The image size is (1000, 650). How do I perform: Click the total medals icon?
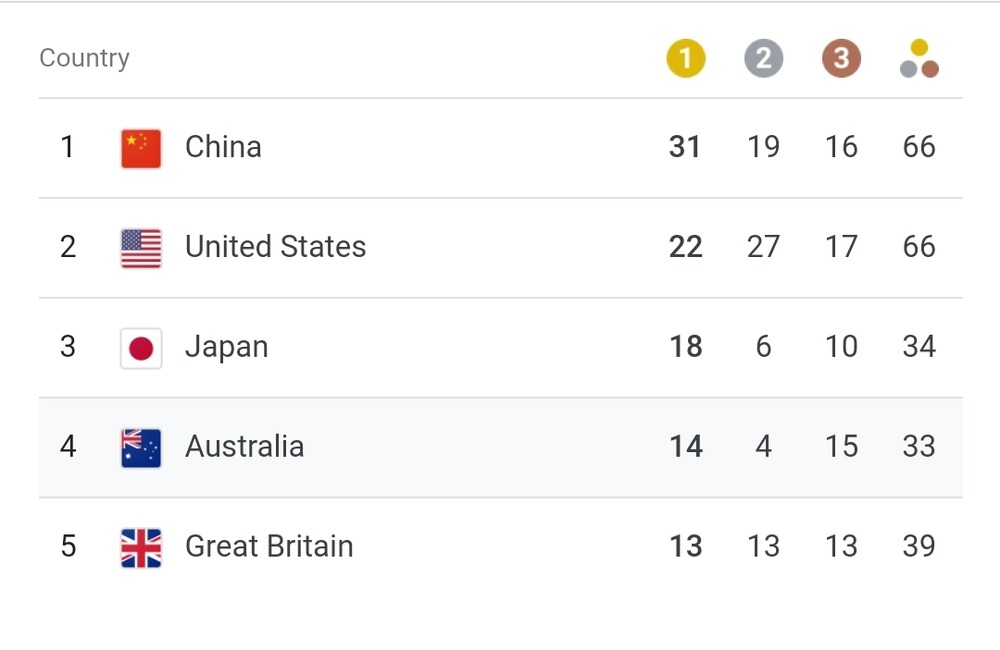(x=919, y=59)
